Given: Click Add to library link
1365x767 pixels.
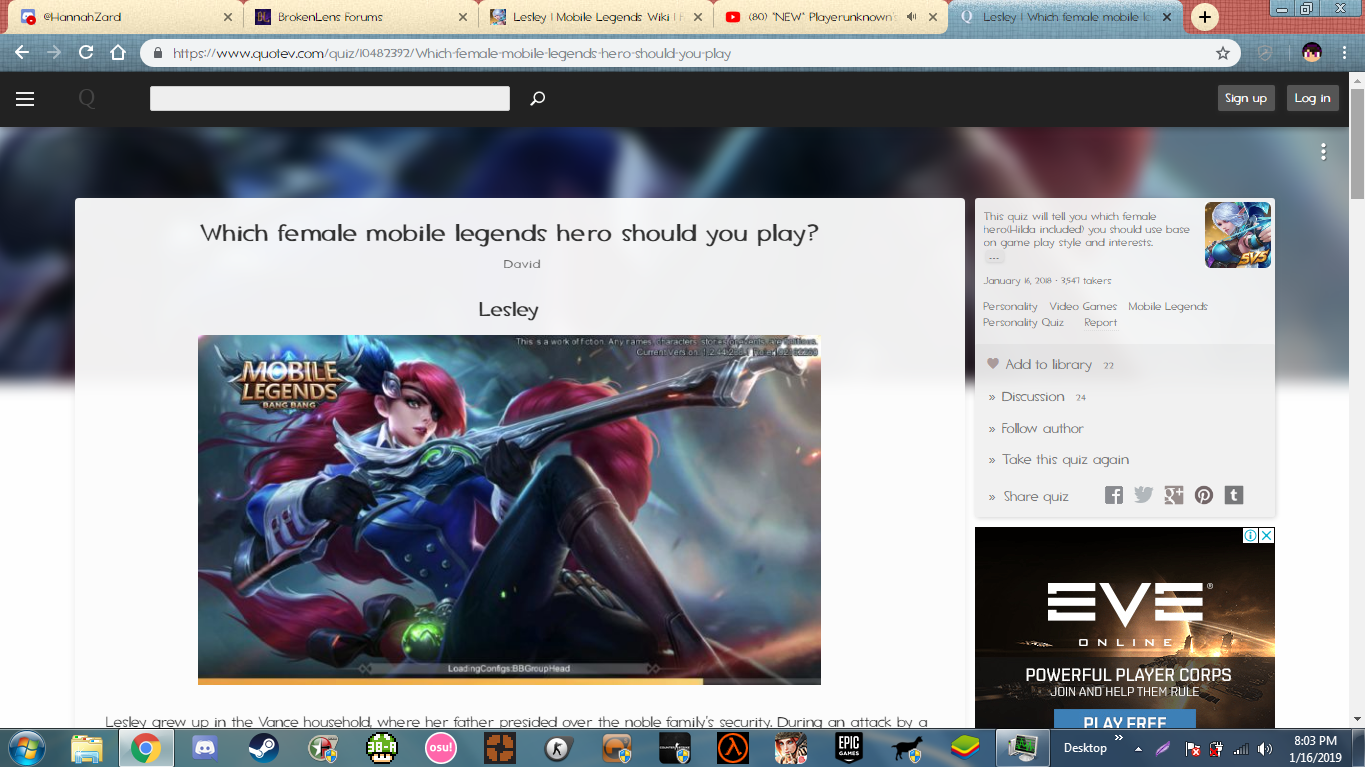Looking at the screenshot, I should point(1048,365).
